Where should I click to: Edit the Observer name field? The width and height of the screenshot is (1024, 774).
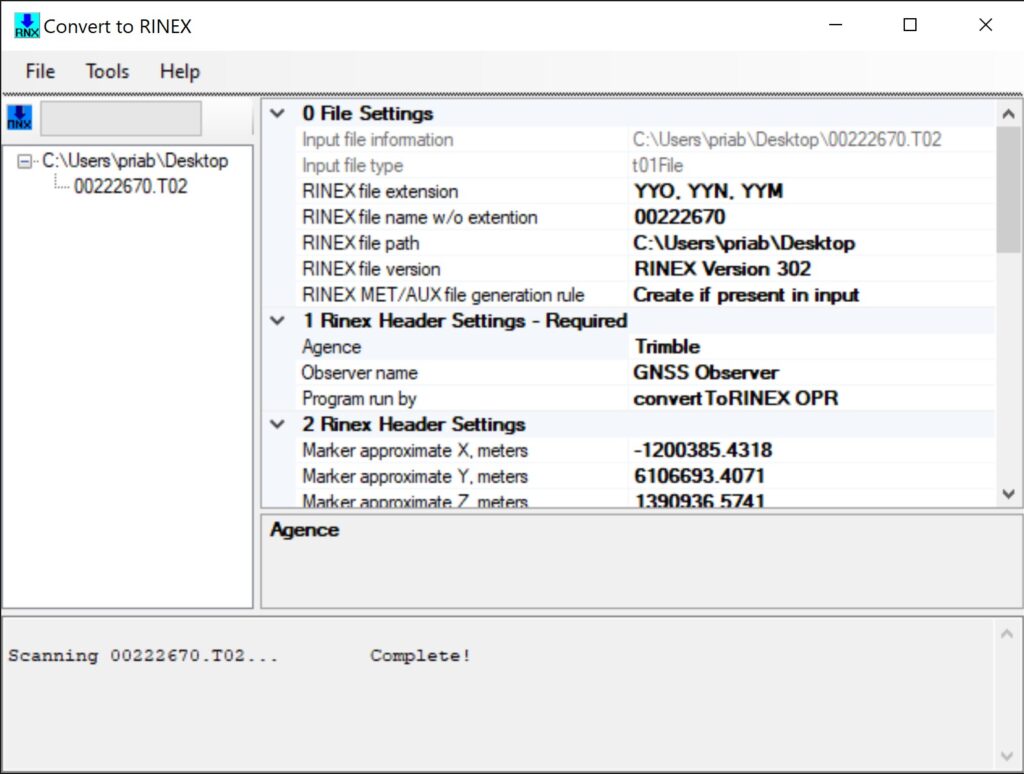point(706,373)
